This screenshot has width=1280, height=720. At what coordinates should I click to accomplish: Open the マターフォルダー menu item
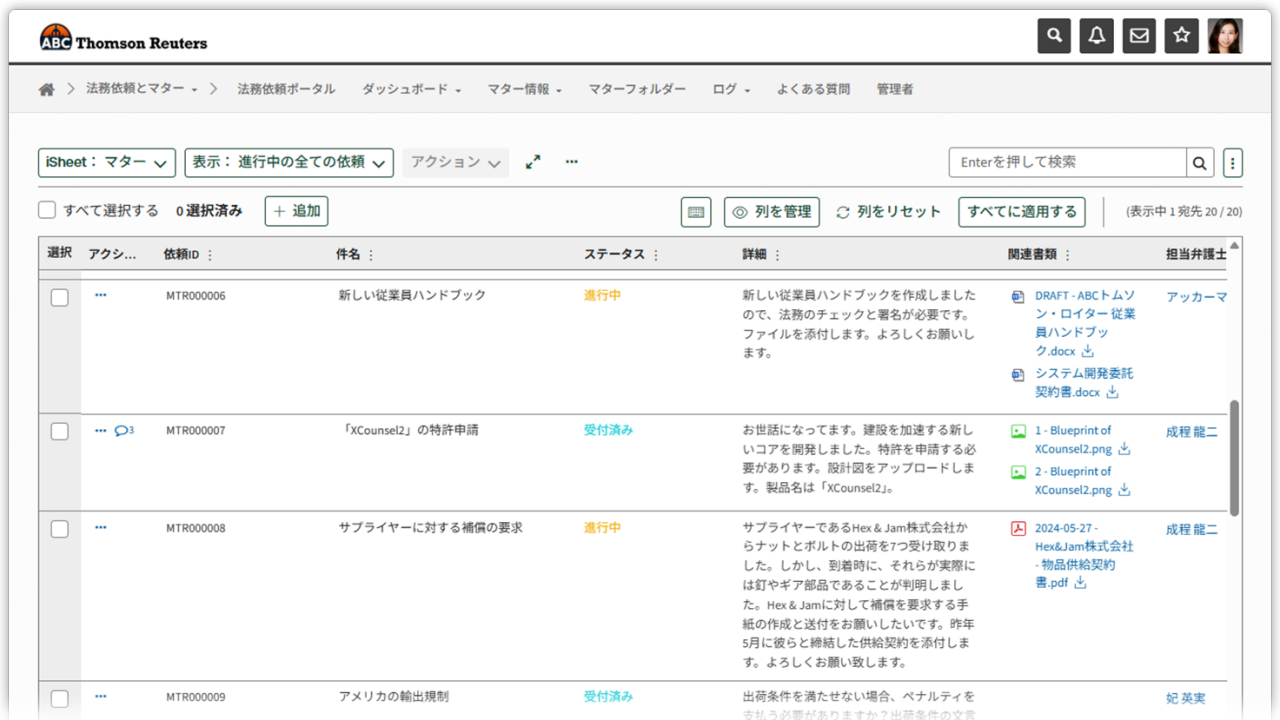tap(637, 89)
